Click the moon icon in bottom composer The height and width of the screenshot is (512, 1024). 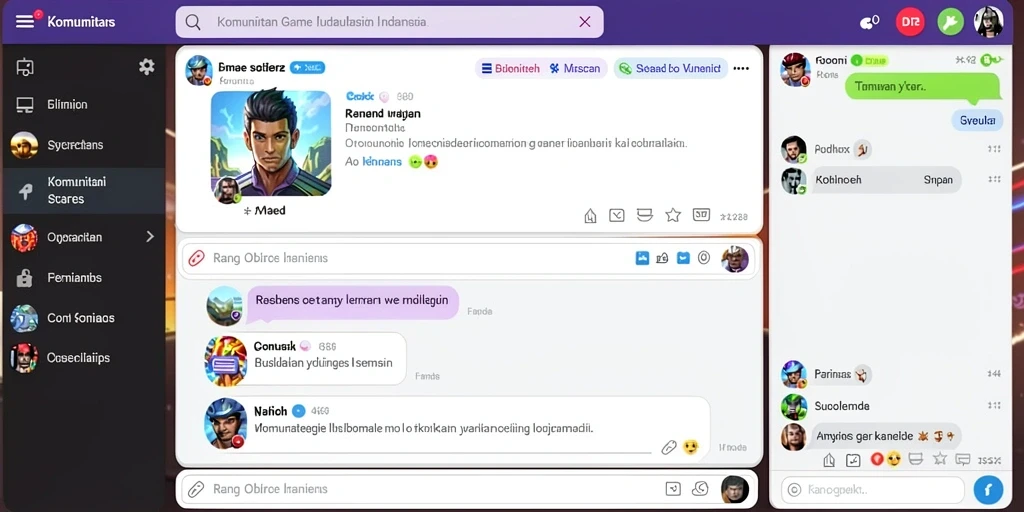pyautogui.click(x=700, y=488)
